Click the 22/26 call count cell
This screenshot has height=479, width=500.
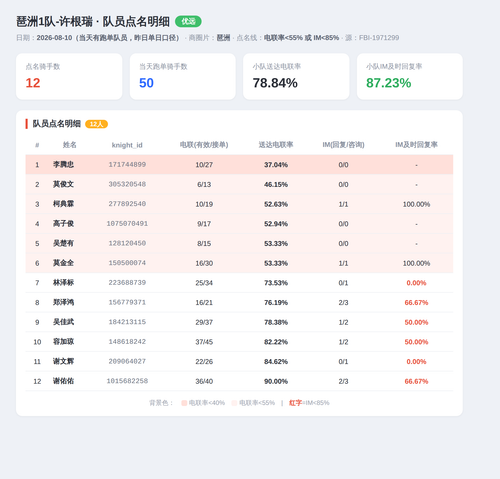[204, 361]
